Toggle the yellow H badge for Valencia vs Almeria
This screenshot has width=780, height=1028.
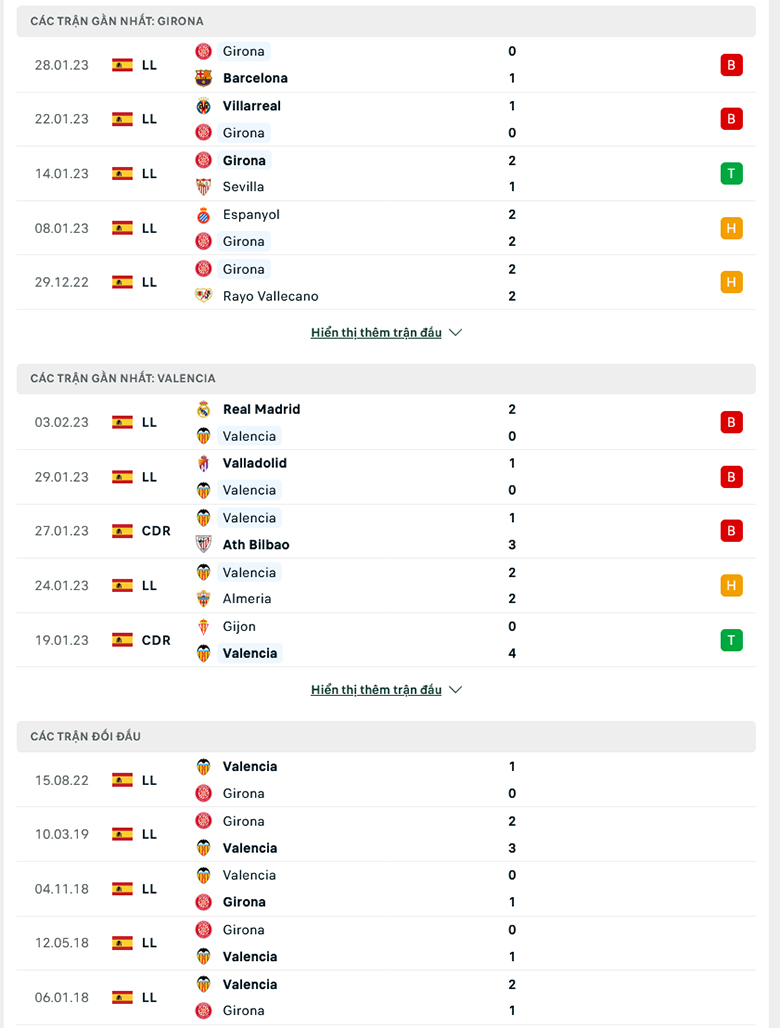(x=731, y=586)
